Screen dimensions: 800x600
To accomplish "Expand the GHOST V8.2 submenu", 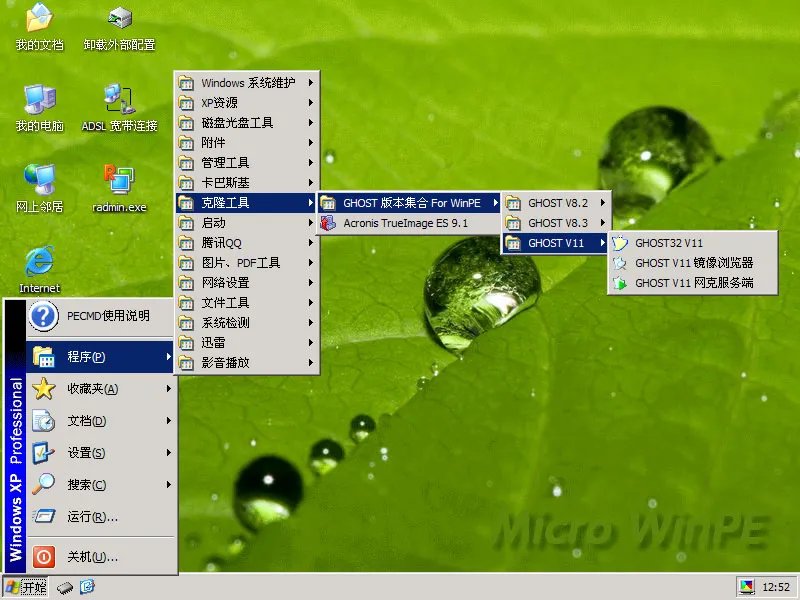I will tap(557, 202).
